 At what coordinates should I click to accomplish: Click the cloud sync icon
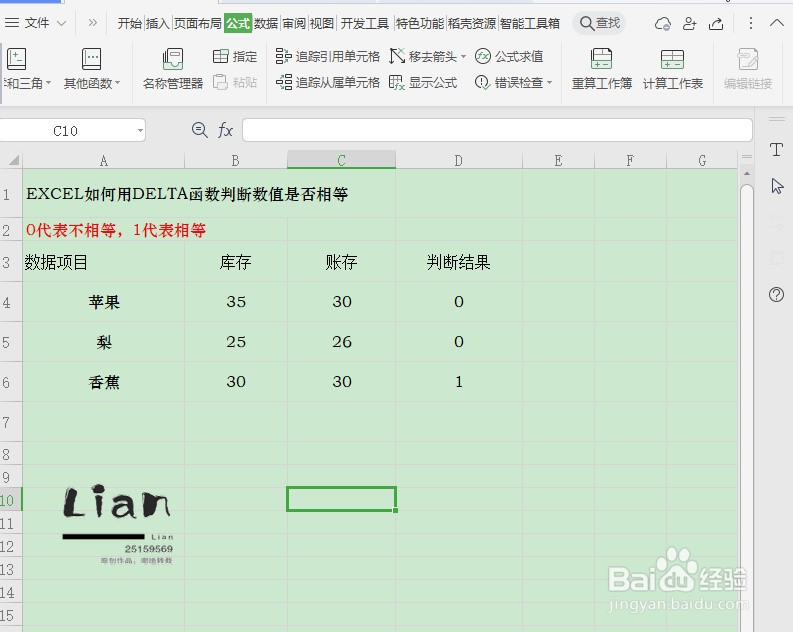tap(663, 23)
